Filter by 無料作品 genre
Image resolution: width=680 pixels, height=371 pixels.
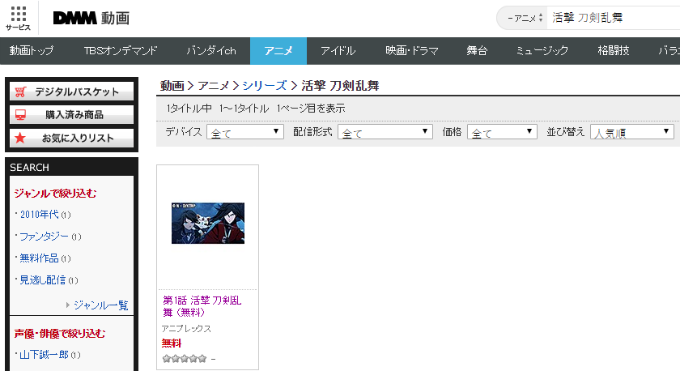click(x=39, y=258)
